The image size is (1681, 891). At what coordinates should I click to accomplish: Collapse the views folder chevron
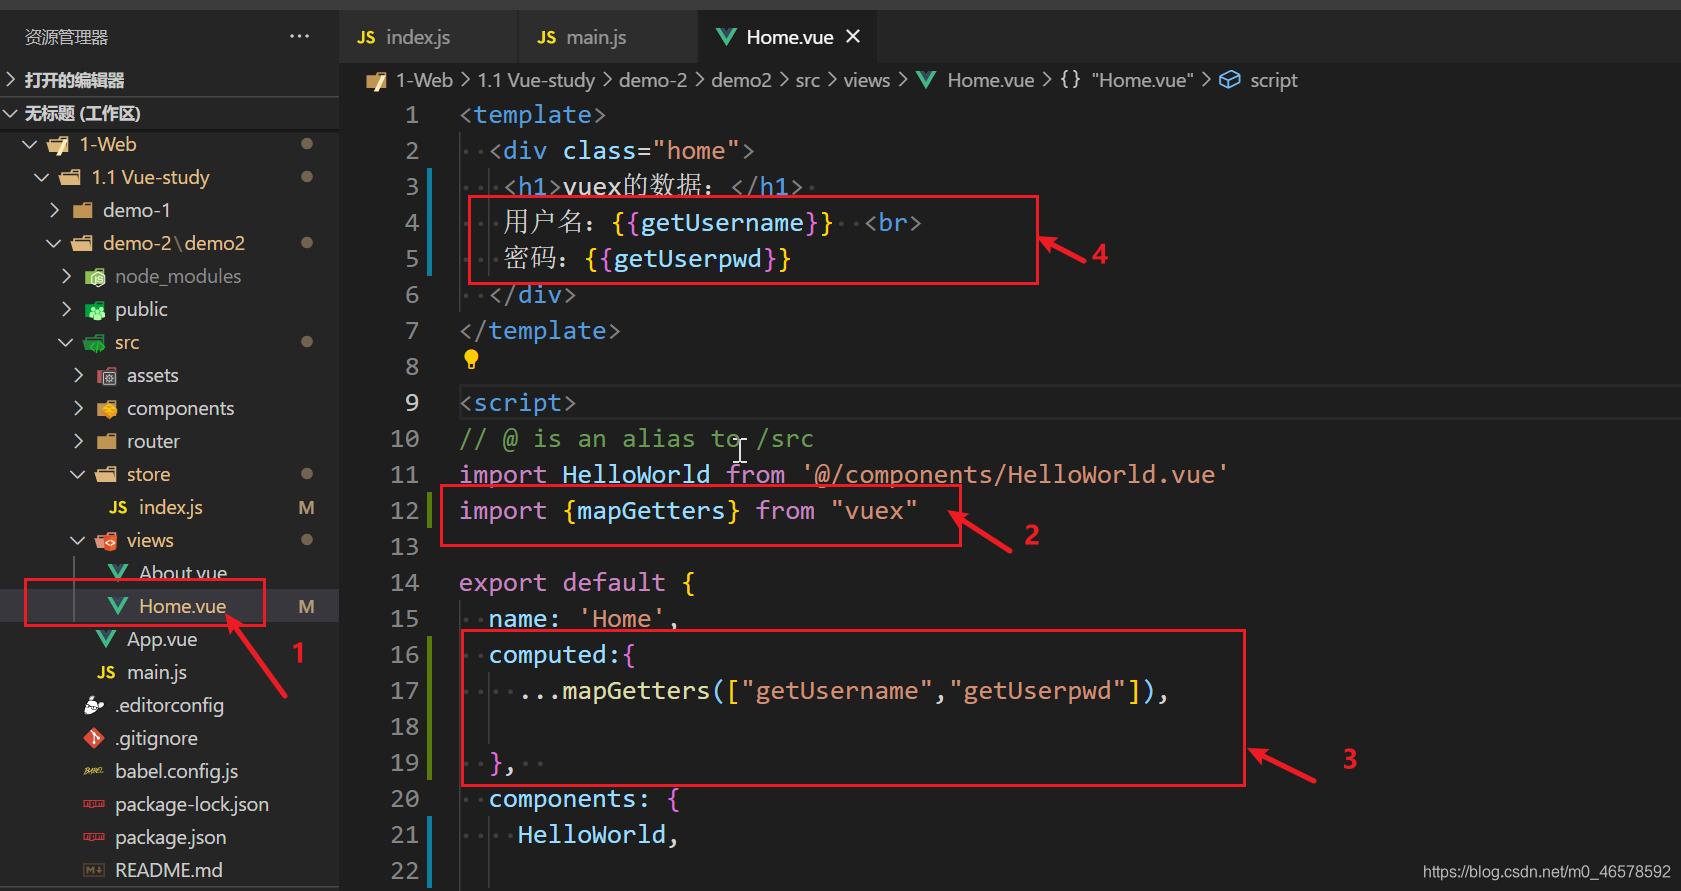point(78,541)
